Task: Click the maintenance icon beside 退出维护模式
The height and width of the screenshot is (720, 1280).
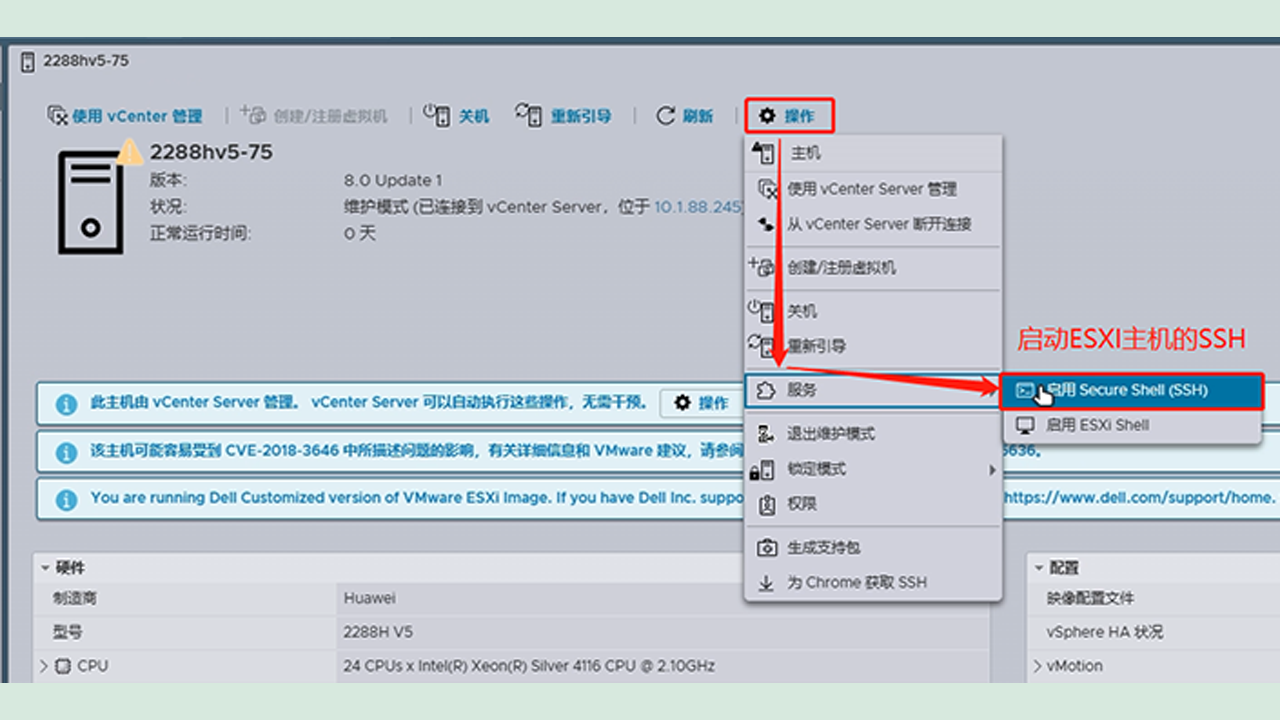Action: click(x=766, y=434)
